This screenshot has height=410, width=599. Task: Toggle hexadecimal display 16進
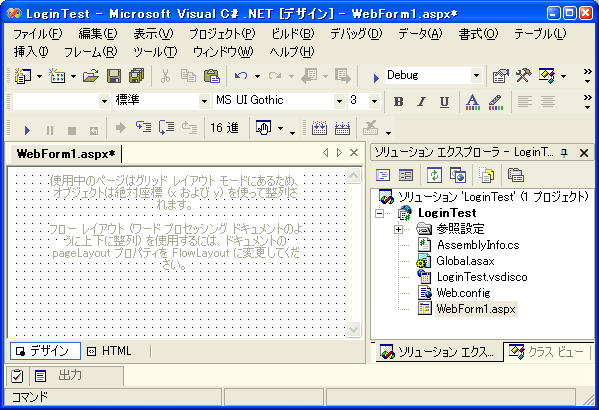(x=224, y=128)
